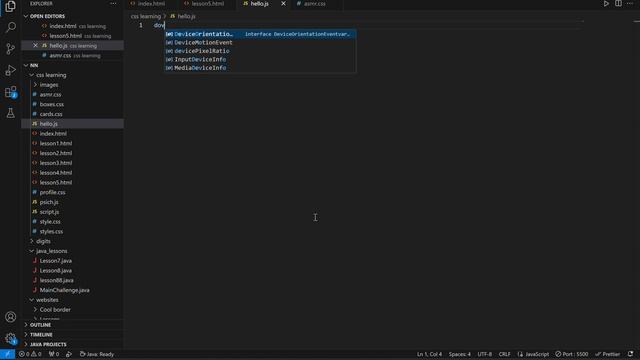Open lesson5.html in Open Editors list

click(x=65, y=36)
